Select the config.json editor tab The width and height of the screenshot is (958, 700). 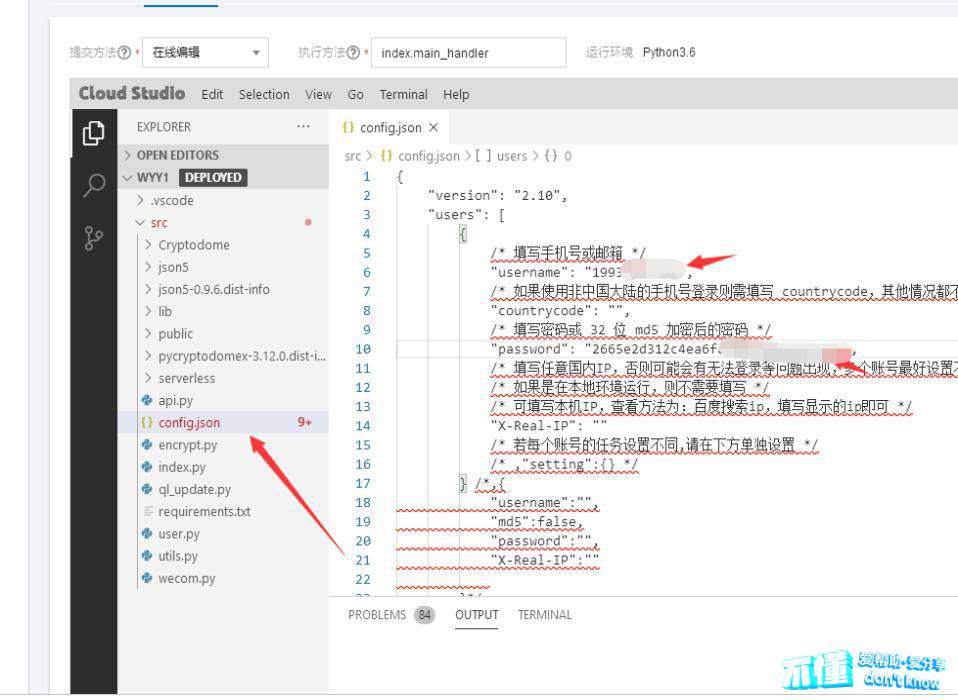tap(390, 127)
